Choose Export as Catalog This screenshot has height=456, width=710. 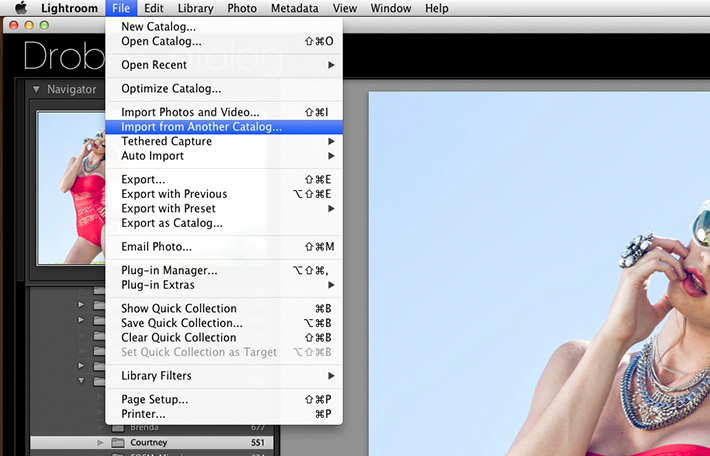pyautogui.click(x=224, y=223)
